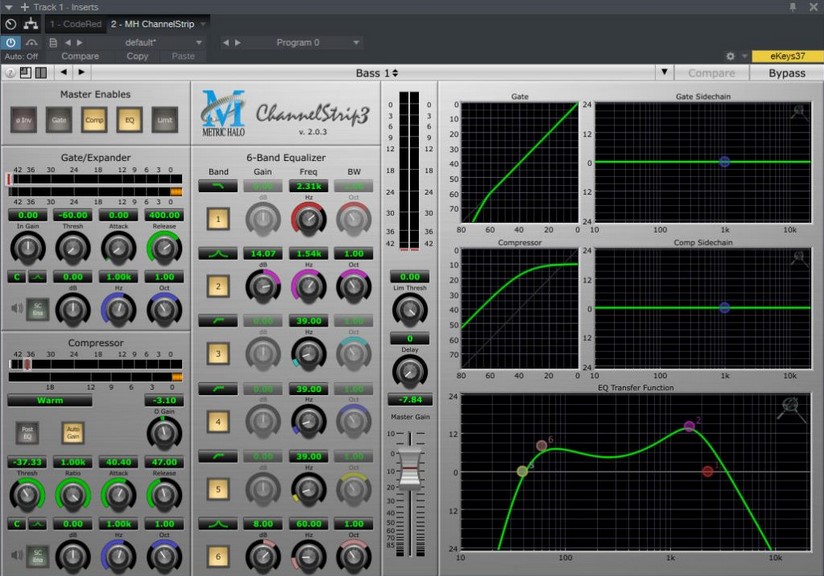Select previous preset arrow beside default
Viewport: 824px width, 576px height.
pyautogui.click(x=67, y=43)
